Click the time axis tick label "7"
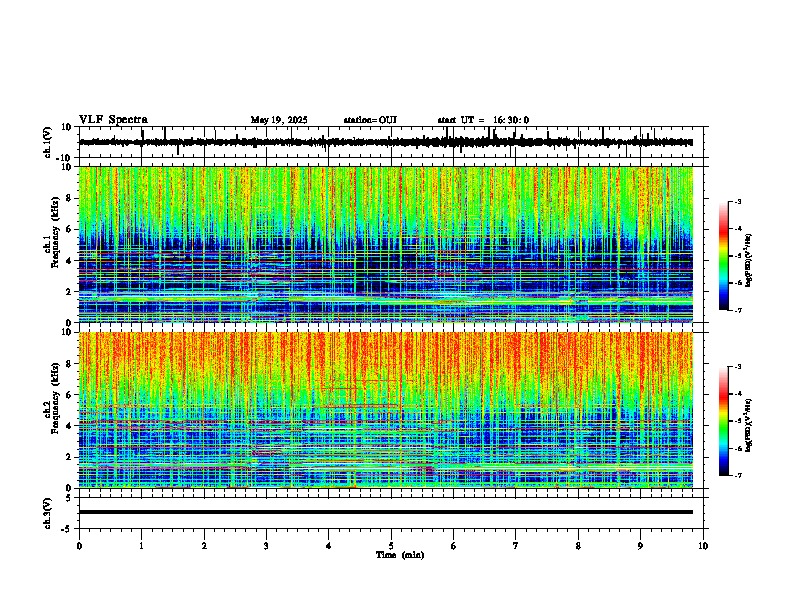The image size is (792, 612). tap(516, 546)
